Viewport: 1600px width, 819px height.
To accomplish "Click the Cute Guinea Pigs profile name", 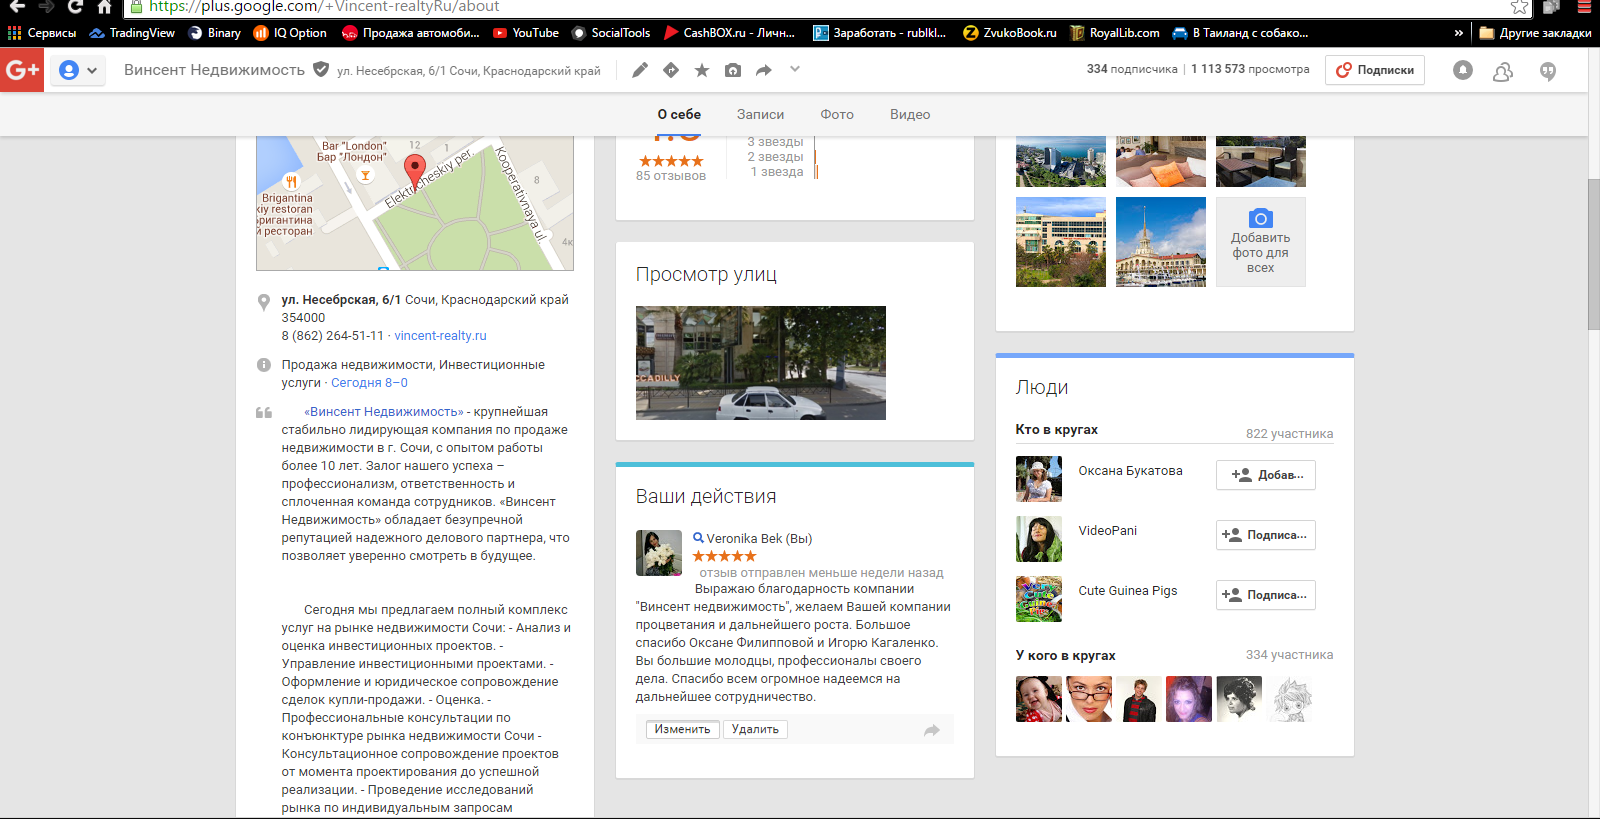I will coord(1128,591).
